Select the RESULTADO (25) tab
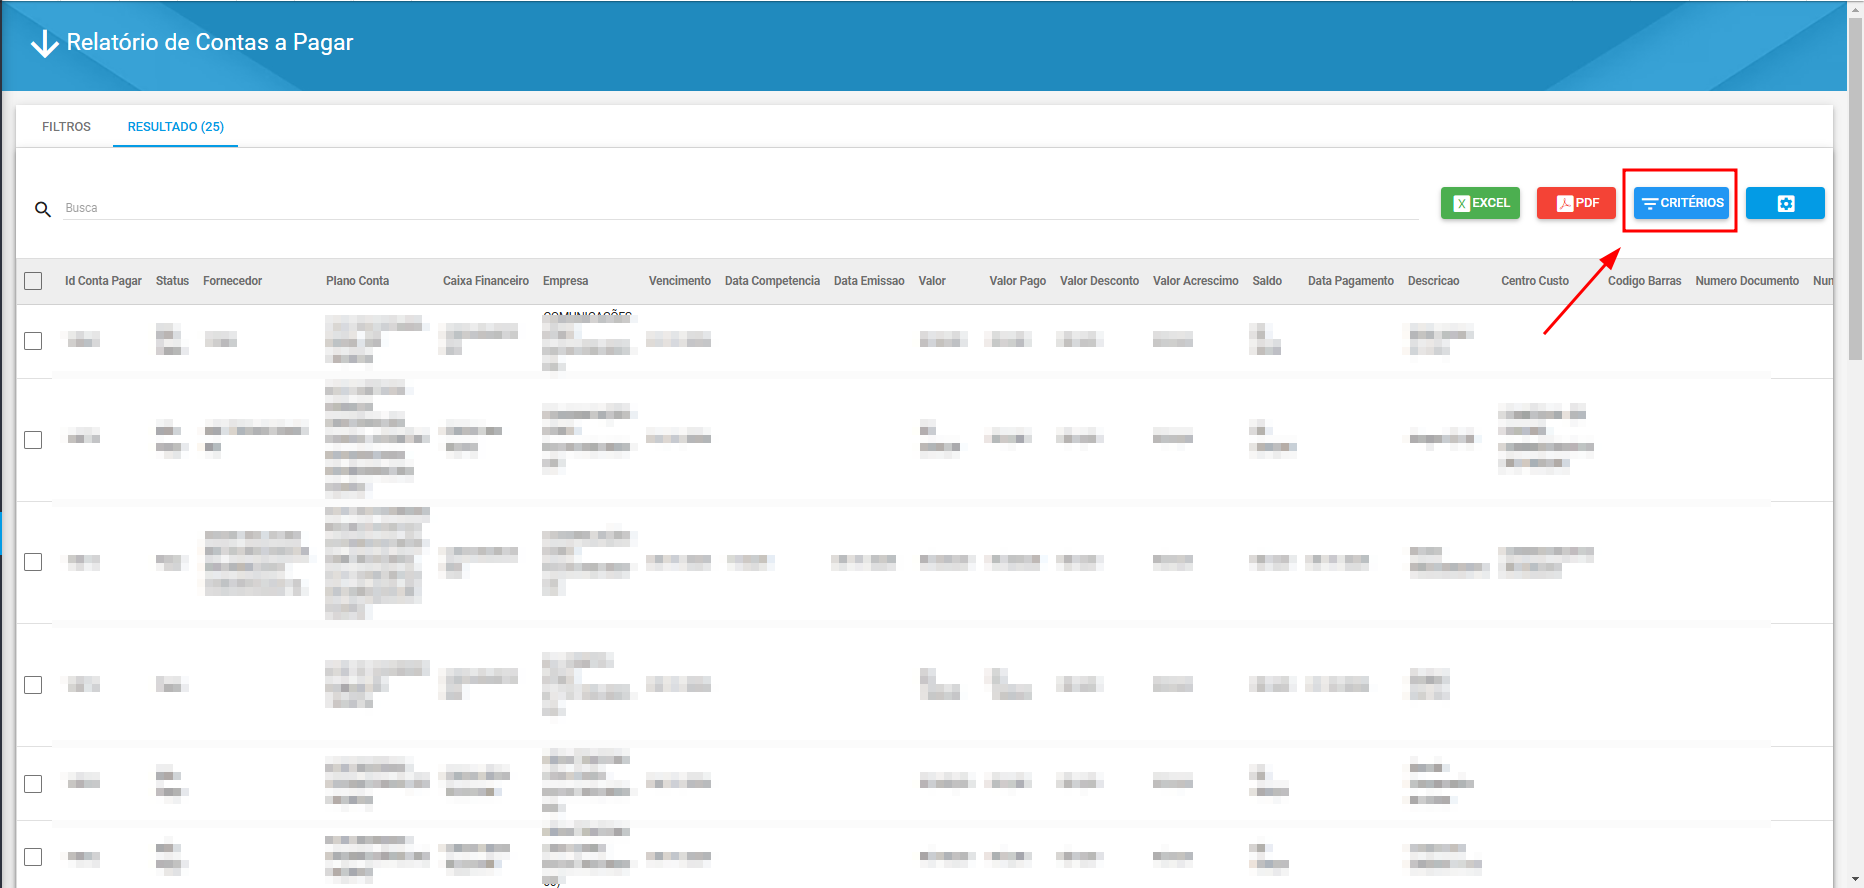 (x=176, y=127)
